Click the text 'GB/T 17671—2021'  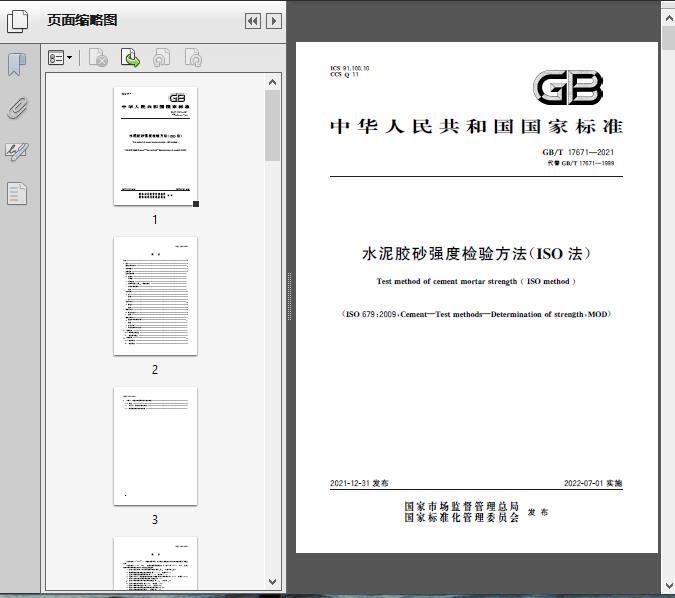578,152
